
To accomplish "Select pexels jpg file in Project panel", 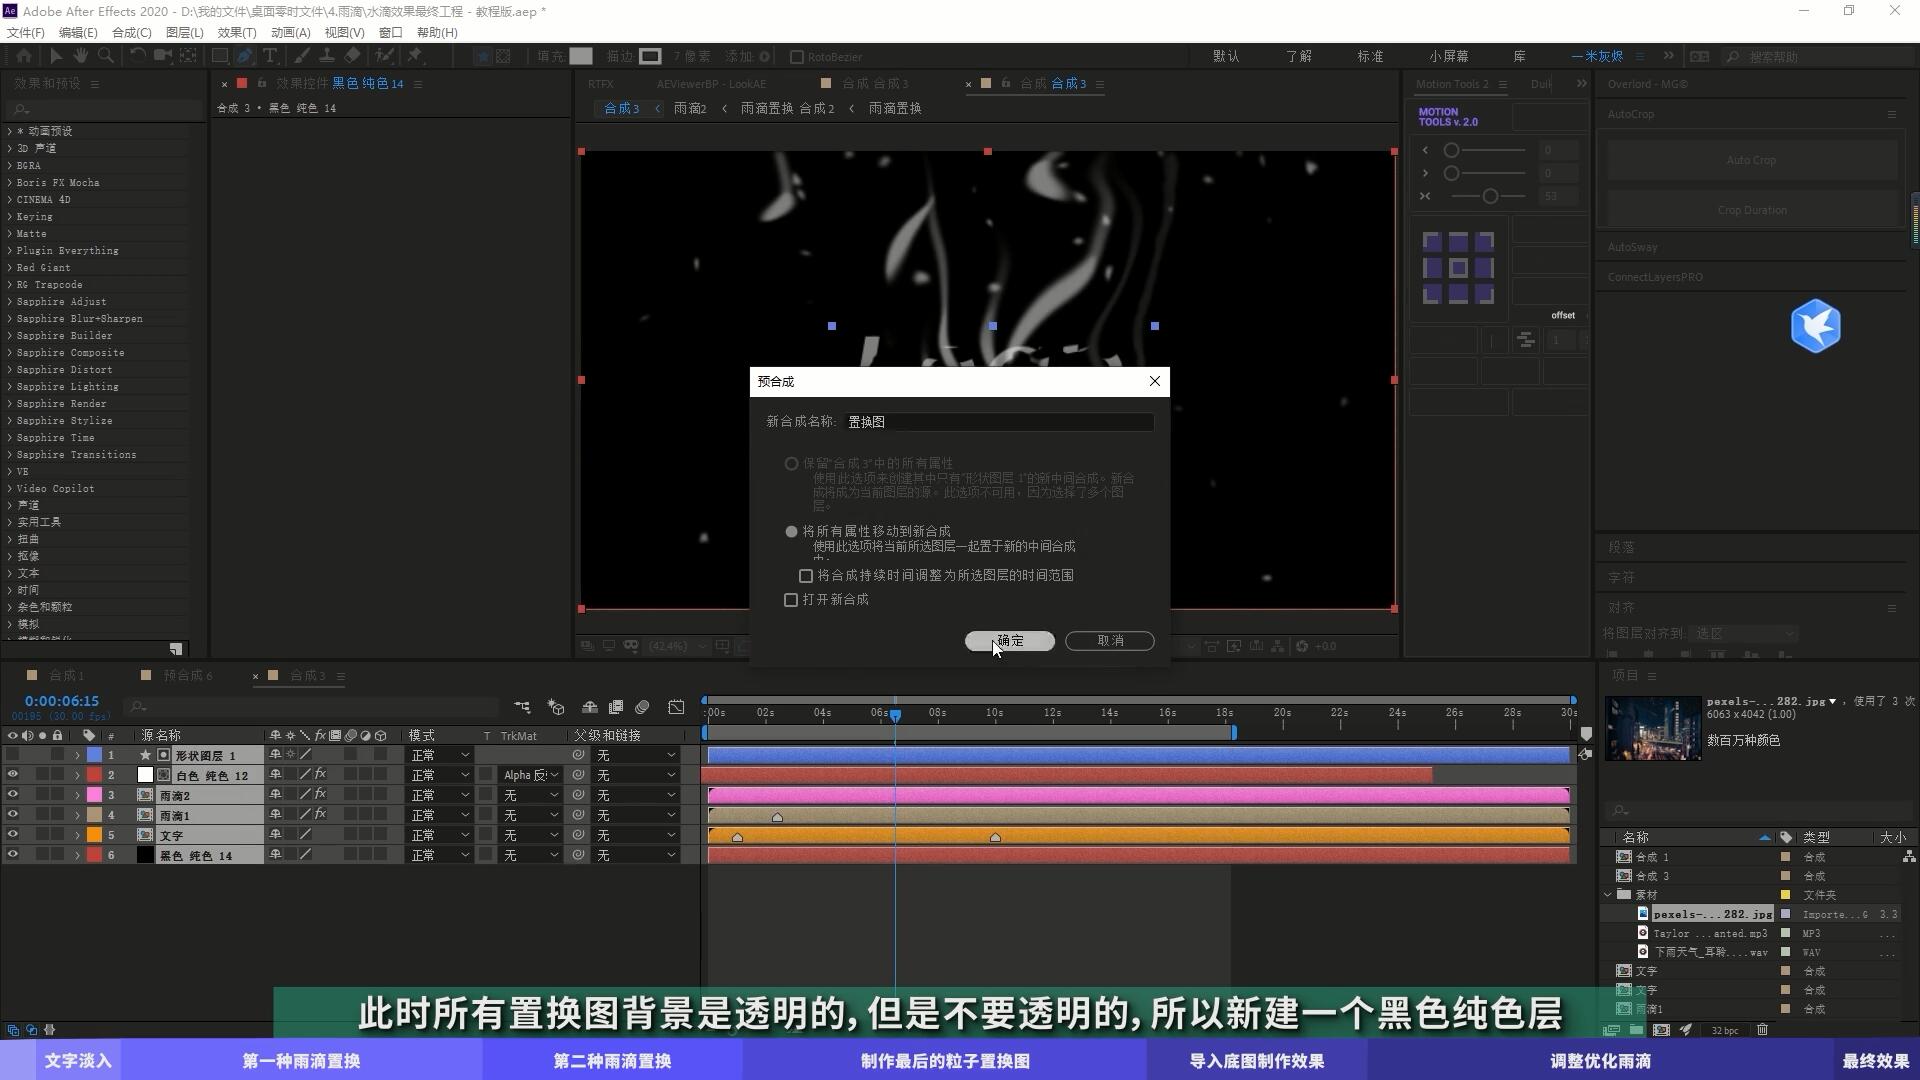I will (1711, 914).
